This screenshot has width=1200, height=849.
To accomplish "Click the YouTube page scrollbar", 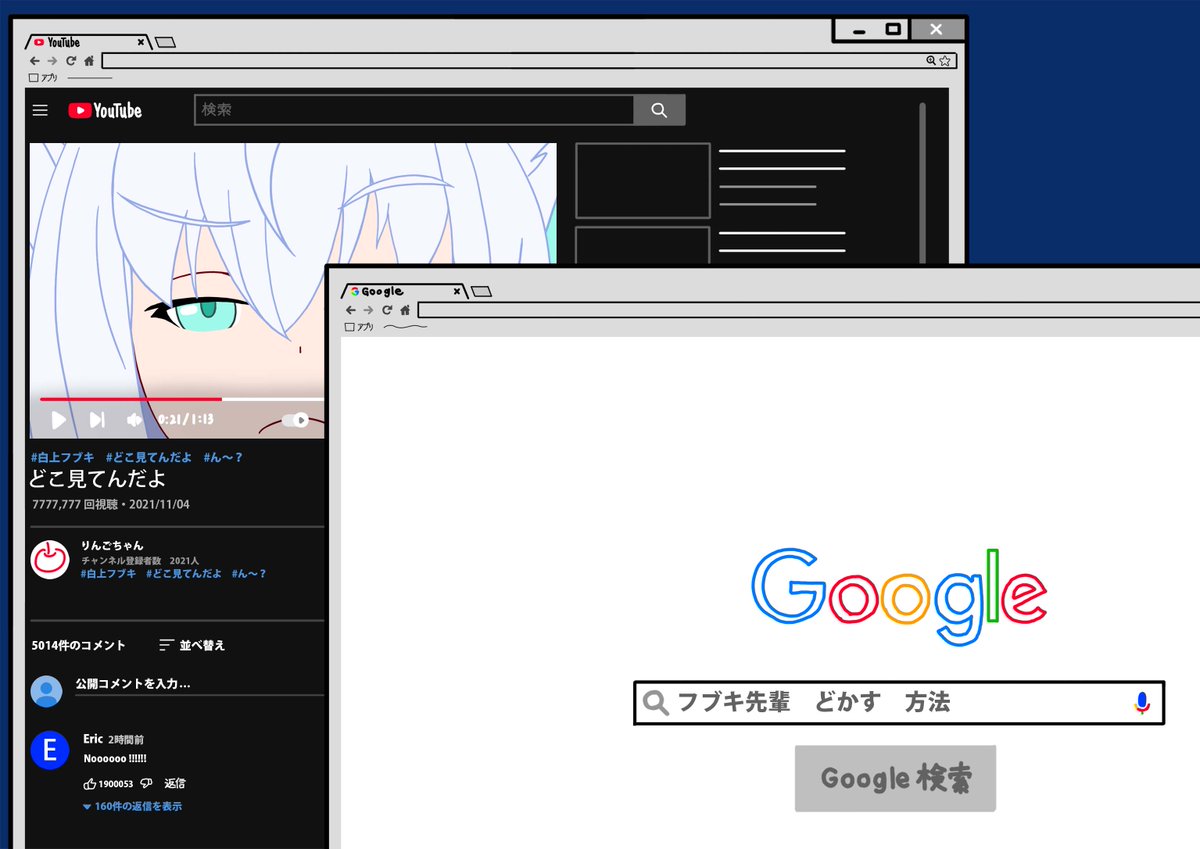I will (x=922, y=185).
